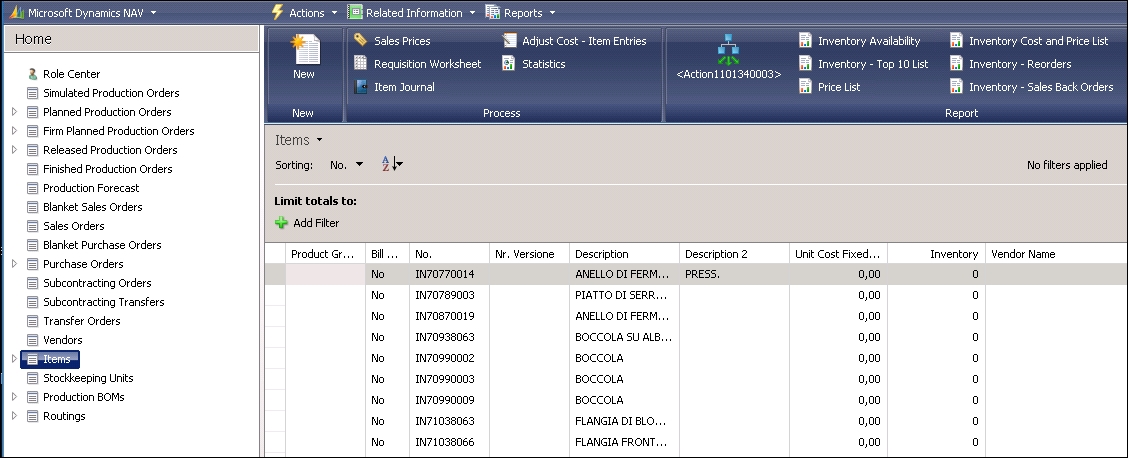Select item number IN71038066

(445, 442)
